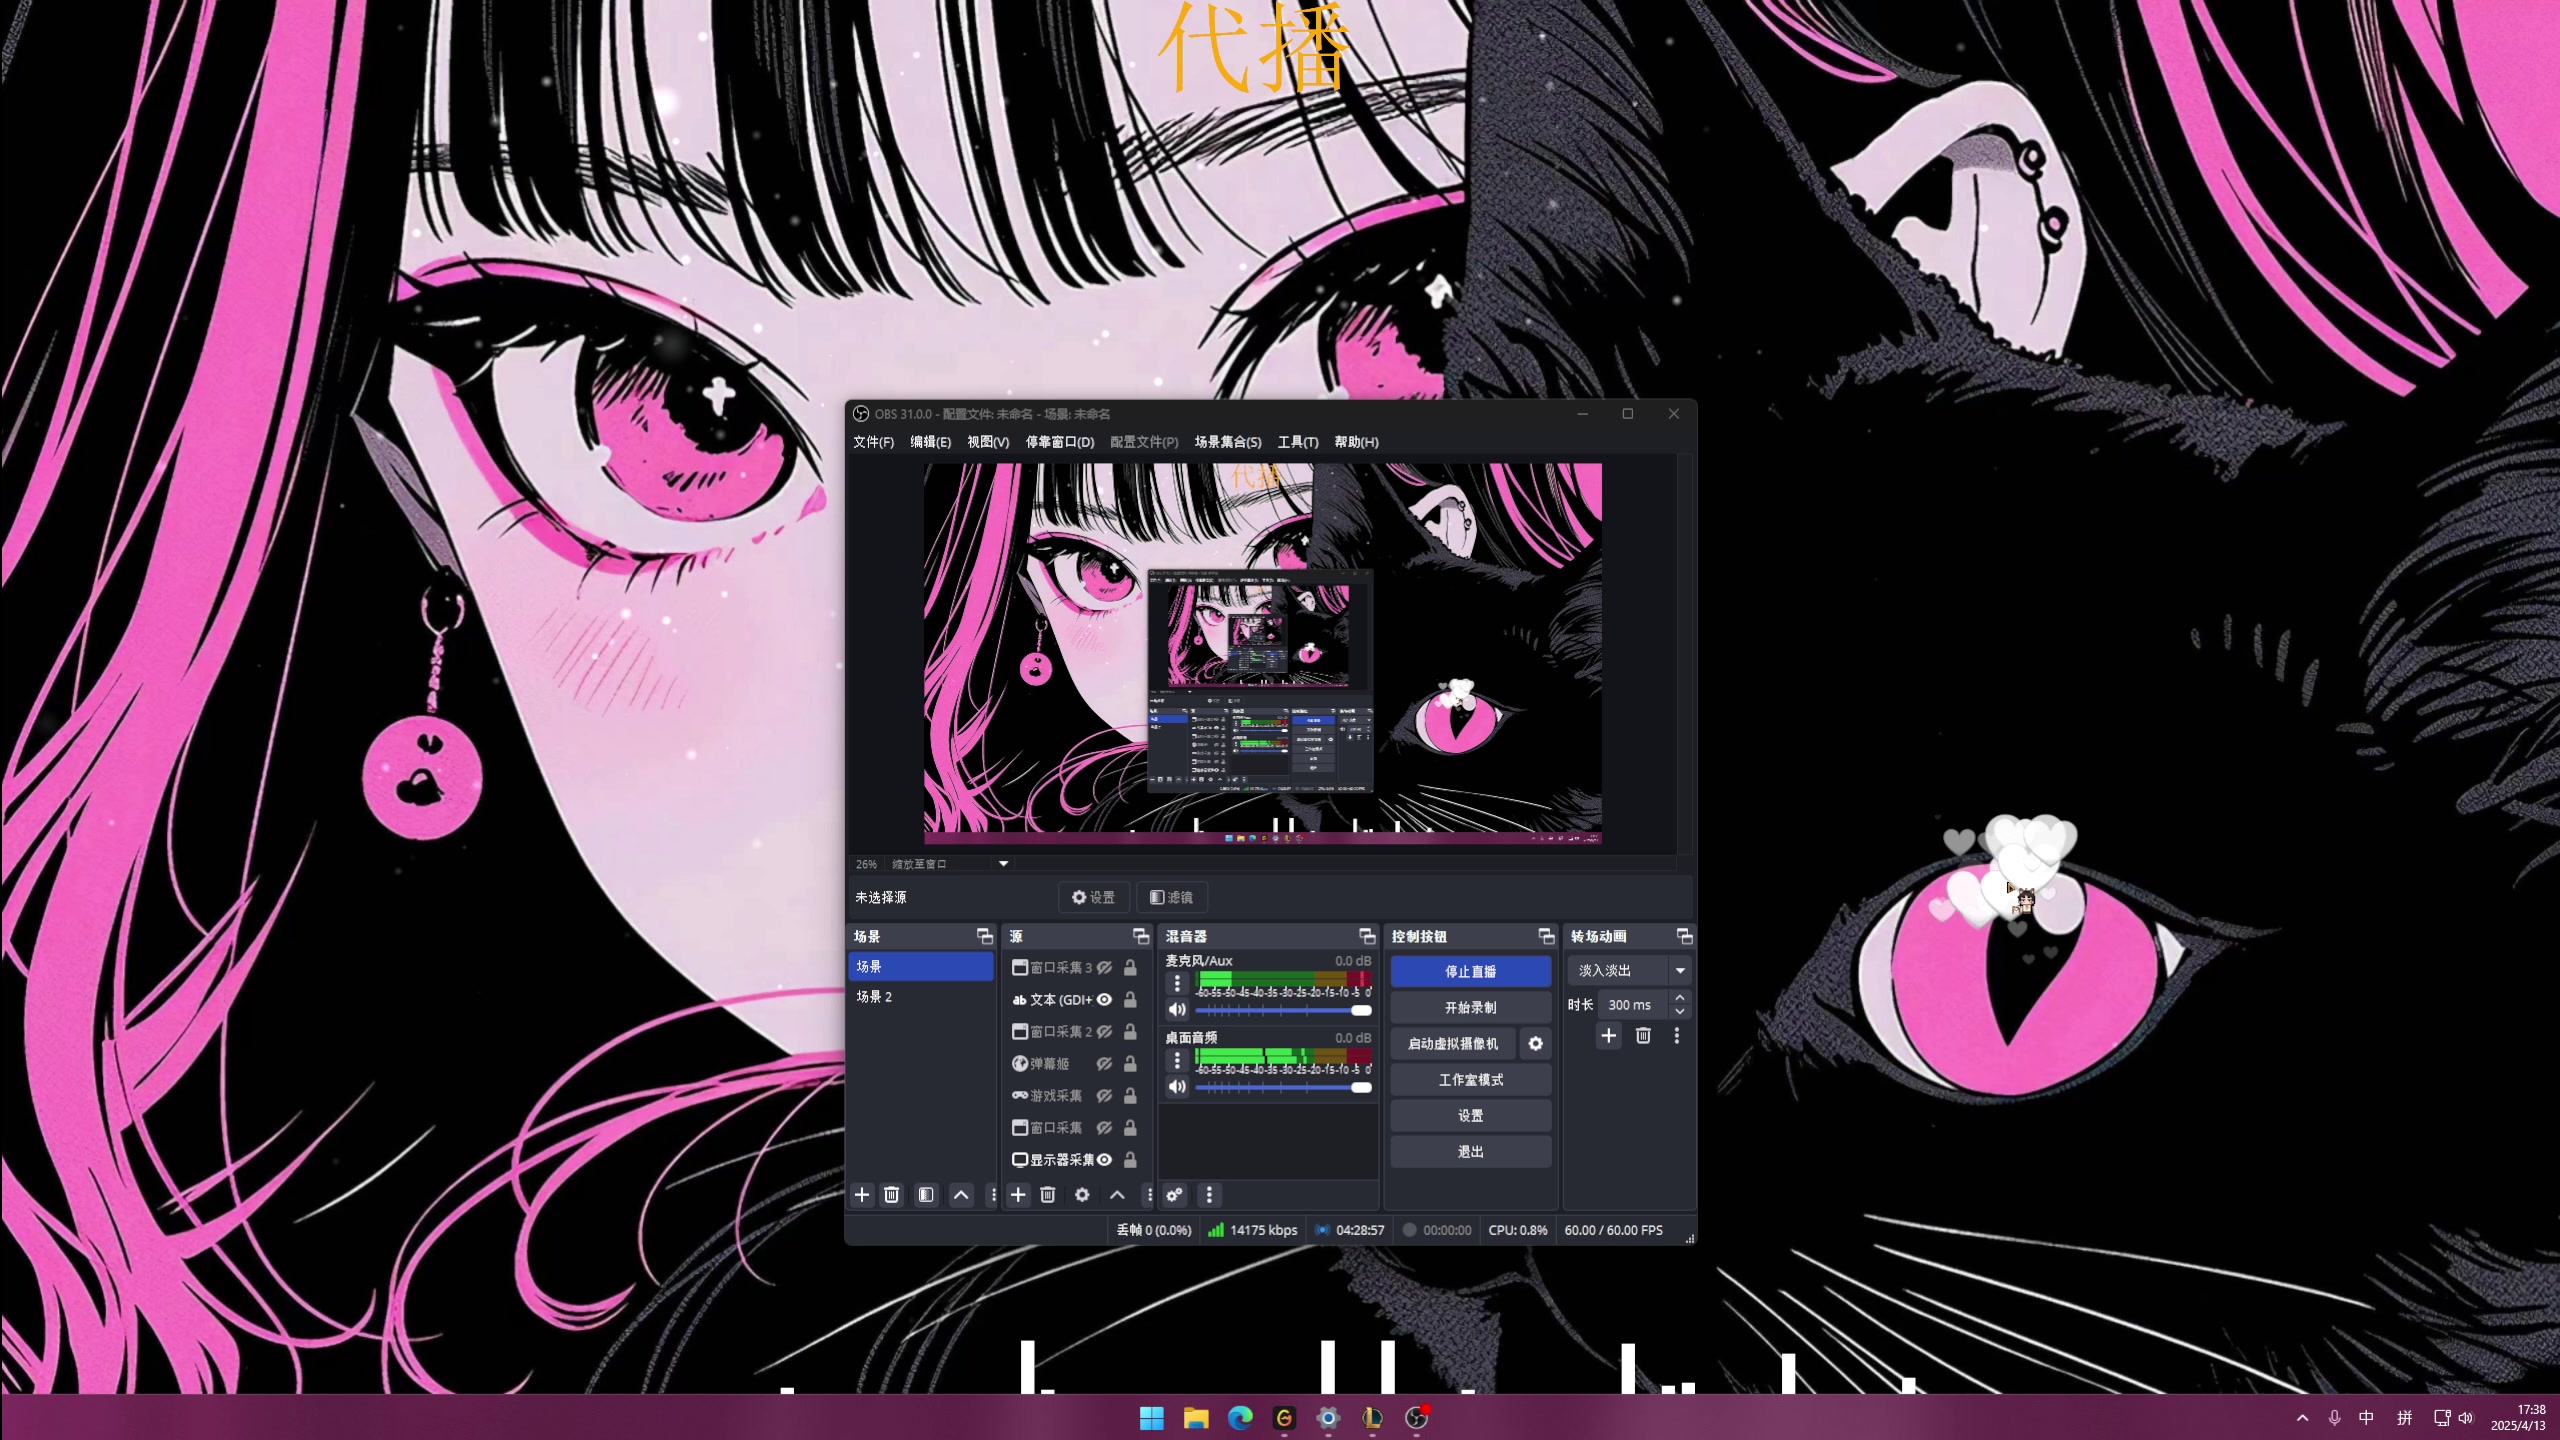2560x1440 pixels.
Task: Click the 开始录制 button
Action: coord(1470,1007)
